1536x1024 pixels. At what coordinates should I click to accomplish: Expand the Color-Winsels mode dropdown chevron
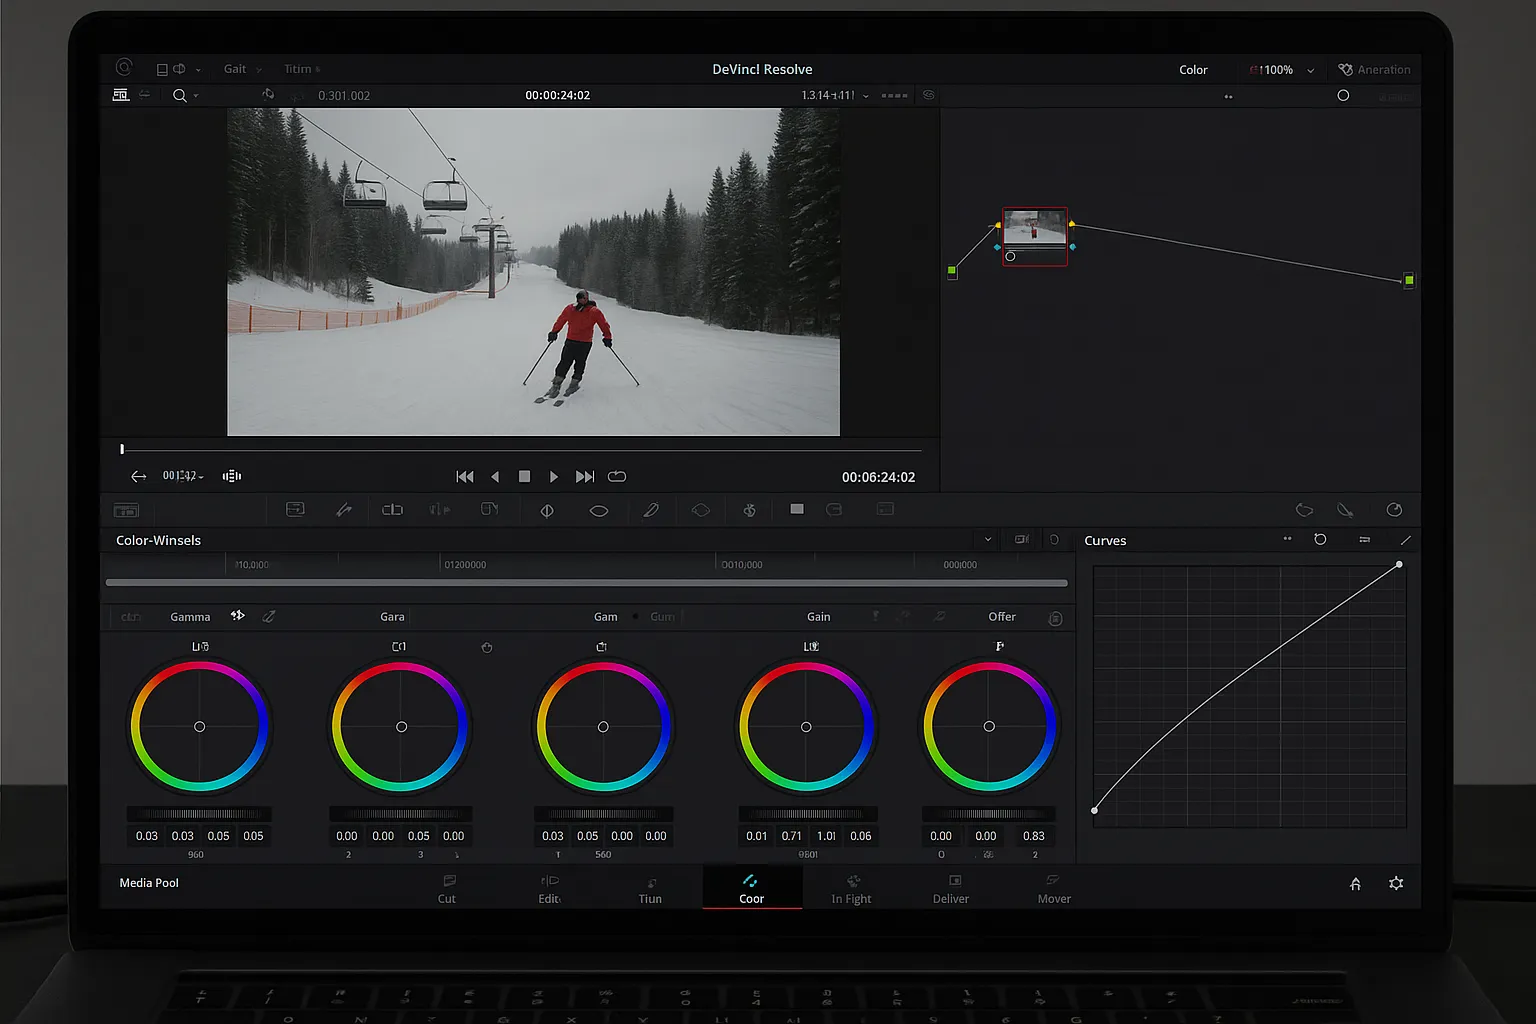[988, 540]
